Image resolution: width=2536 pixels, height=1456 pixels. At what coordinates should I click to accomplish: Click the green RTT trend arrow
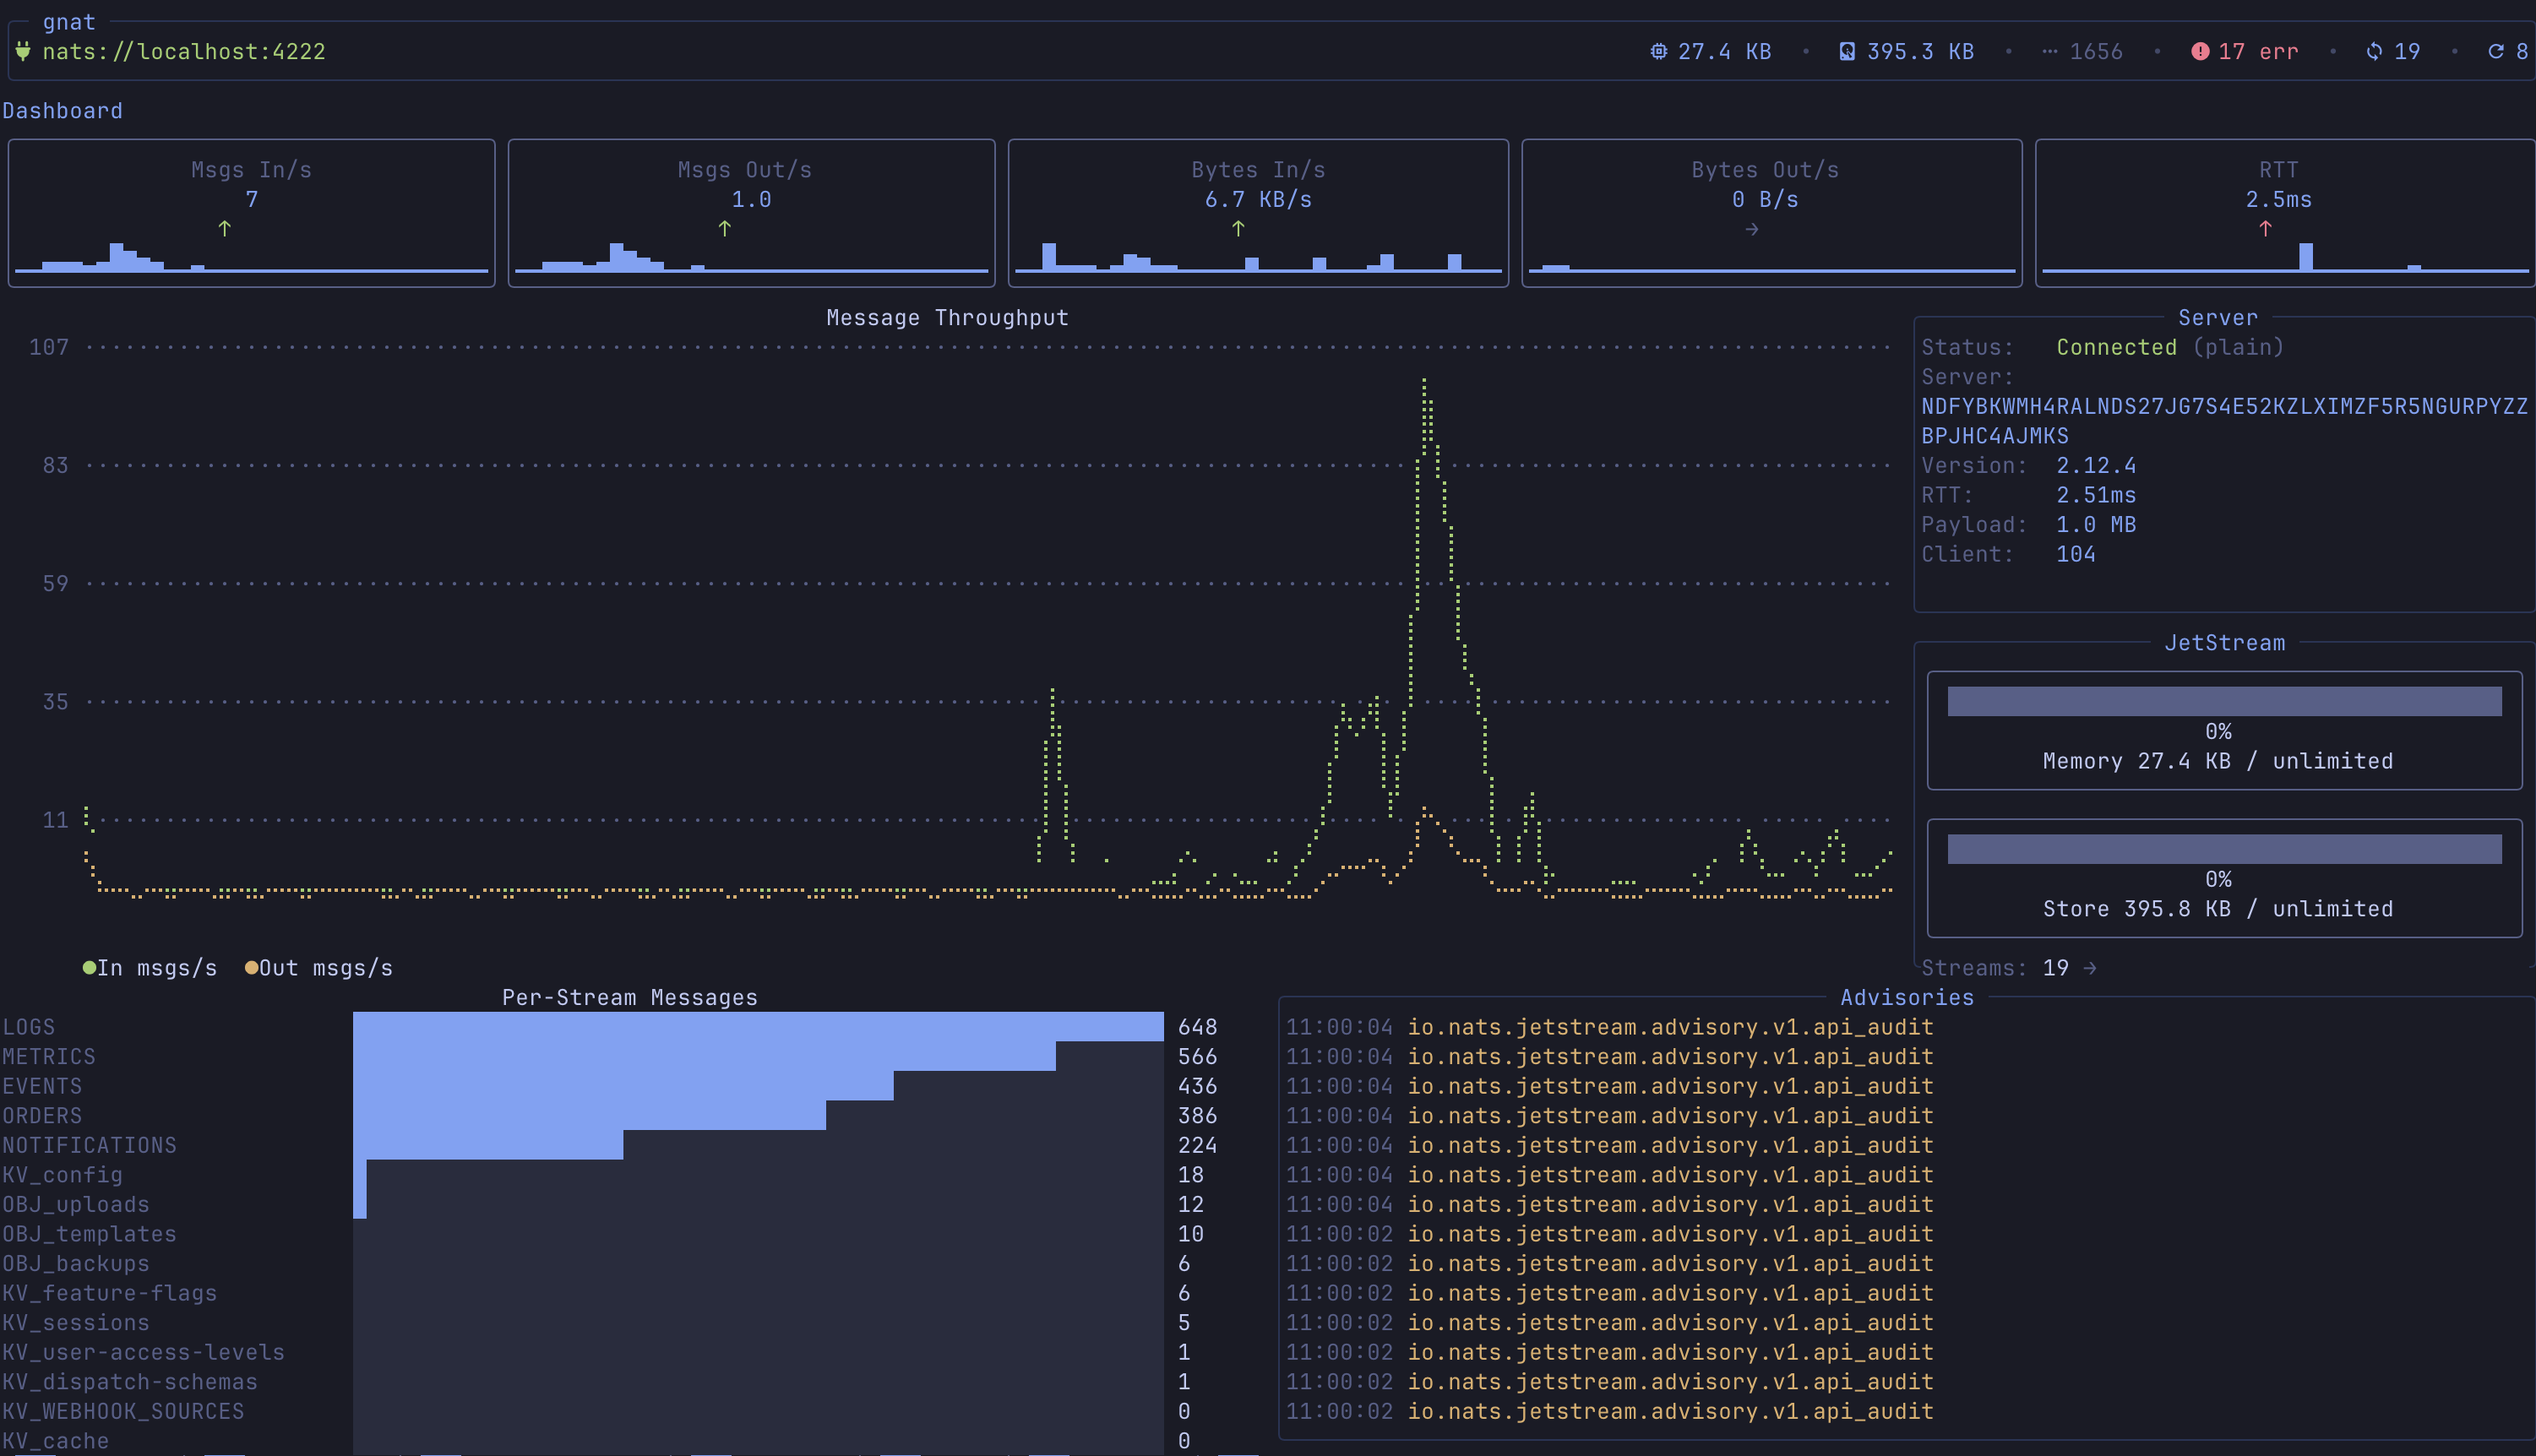(2266, 228)
